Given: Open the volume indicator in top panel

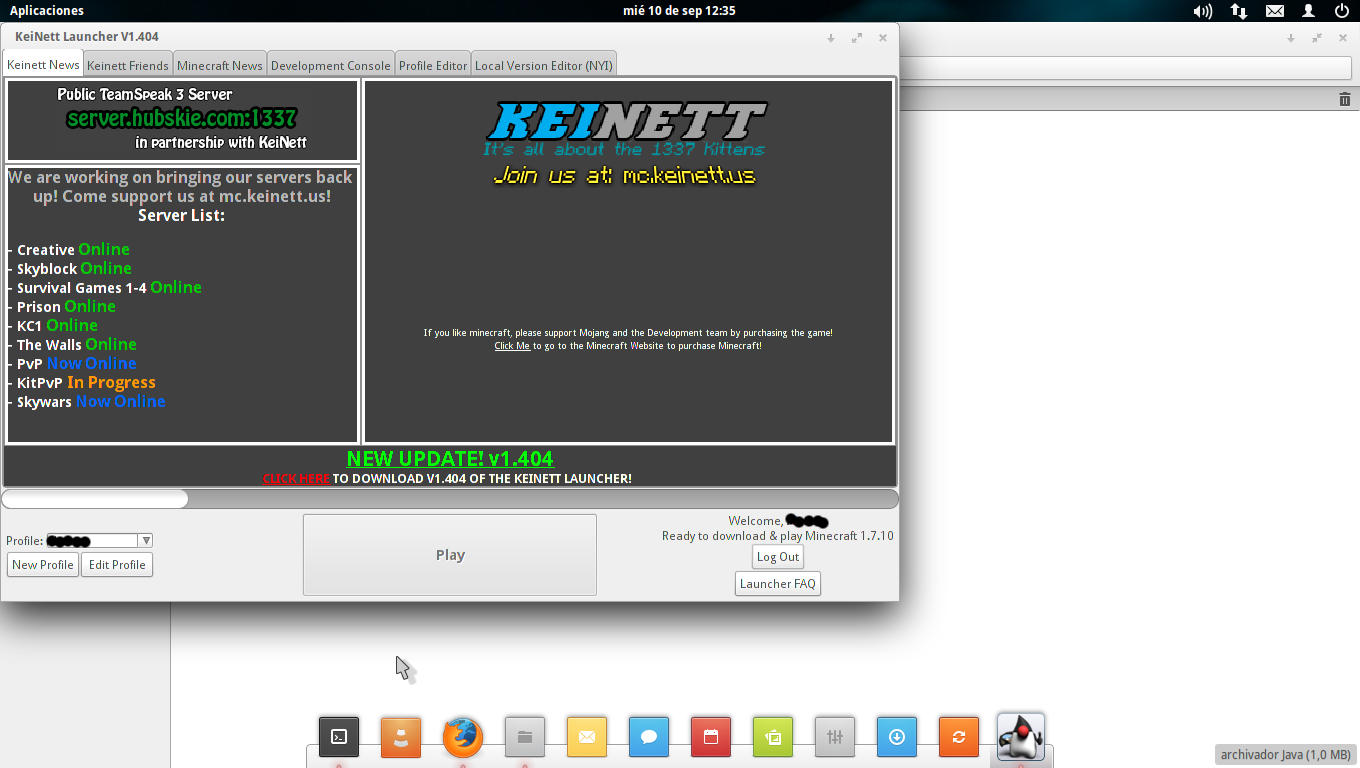Looking at the screenshot, I should (1203, 11).
